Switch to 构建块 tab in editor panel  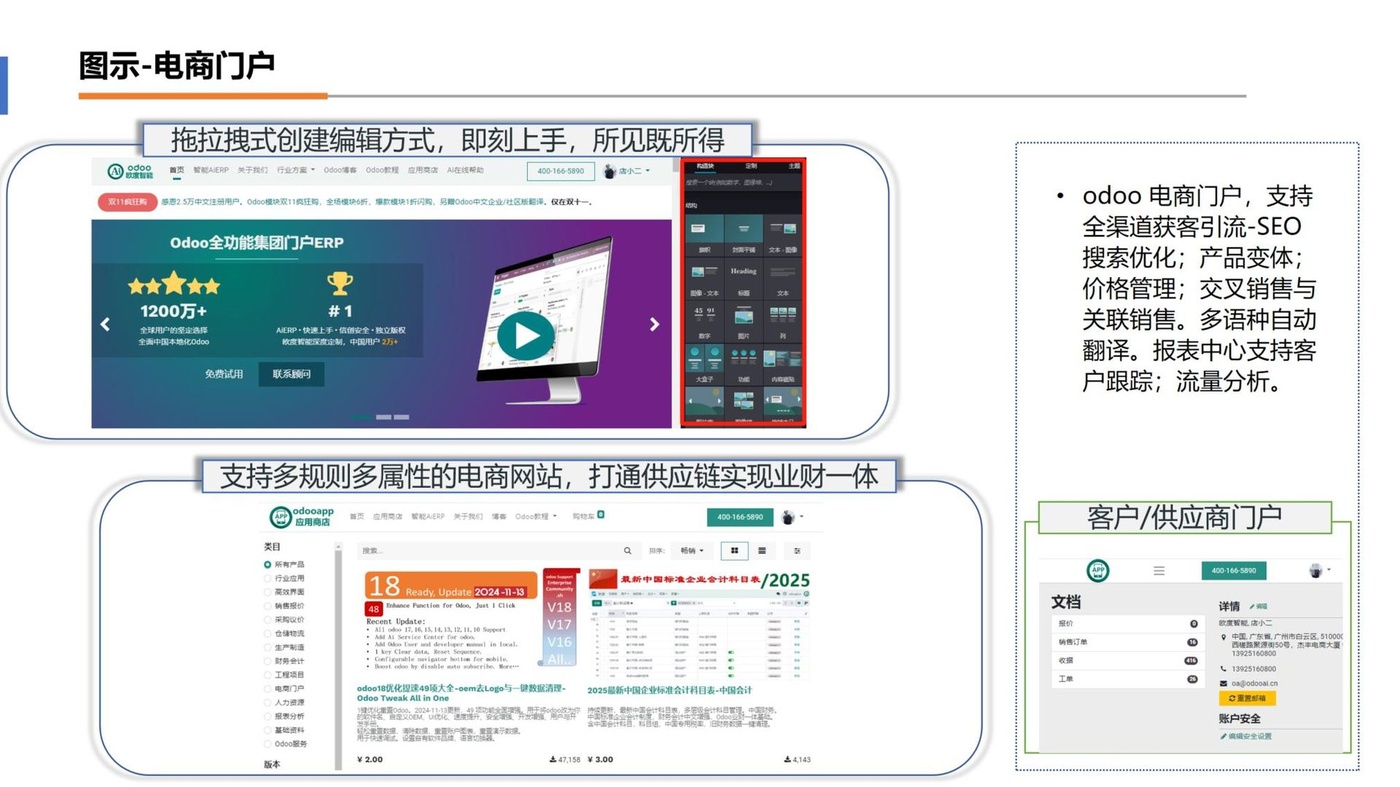pos(705,166)
